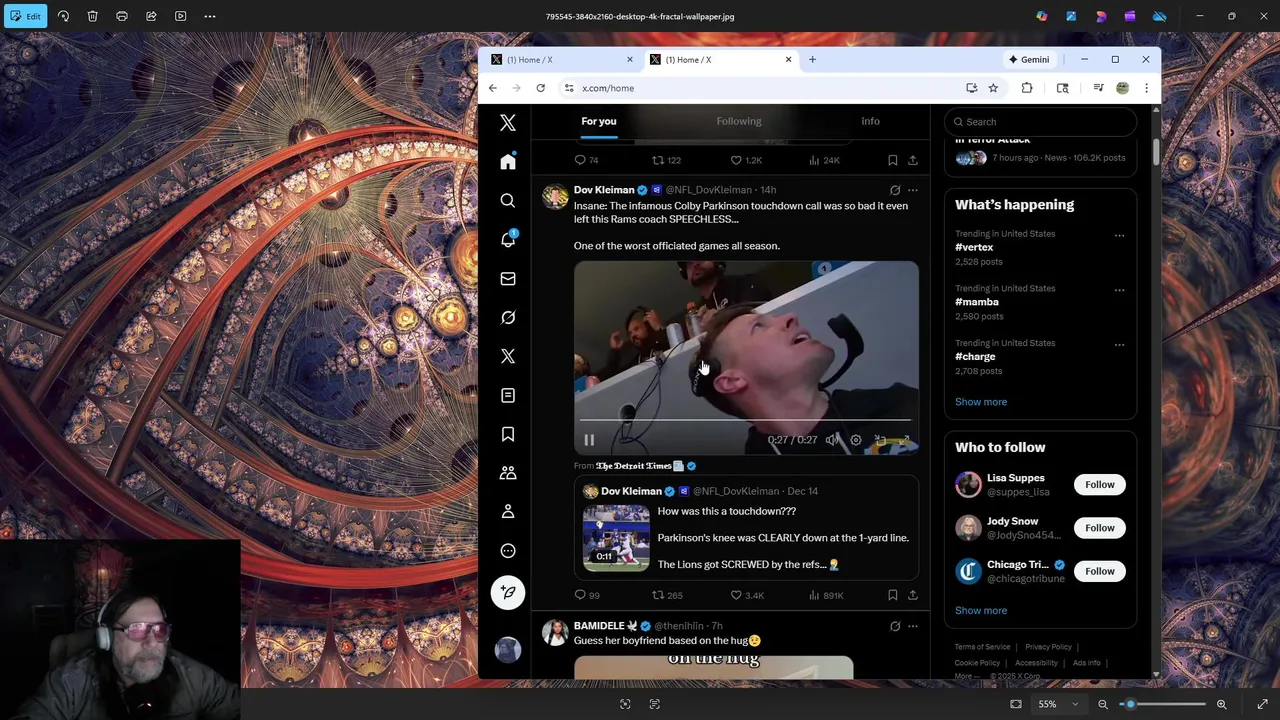This screenshot has height=720, width=1280.
Task: Click zoom out magnifier in Photos
Action: (1103, 704)
